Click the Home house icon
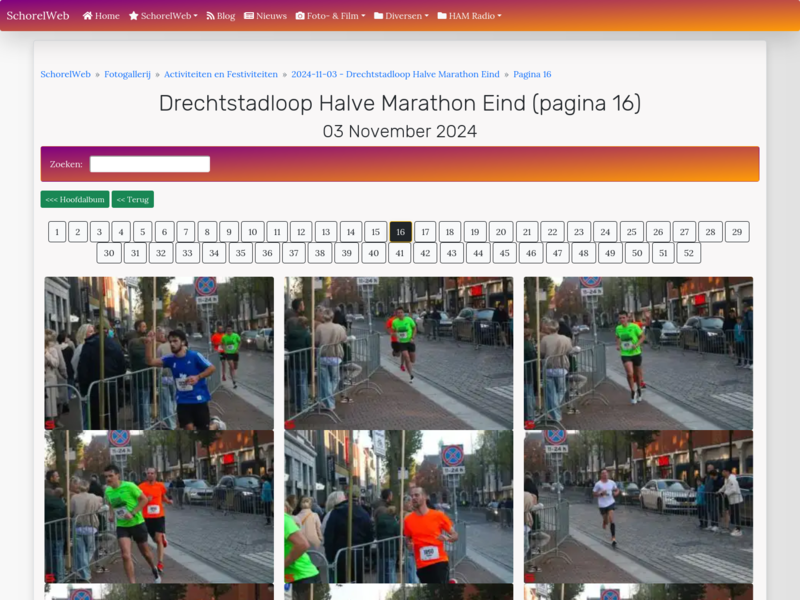Viewport: 800px width, 600px height. click(88, 16)
